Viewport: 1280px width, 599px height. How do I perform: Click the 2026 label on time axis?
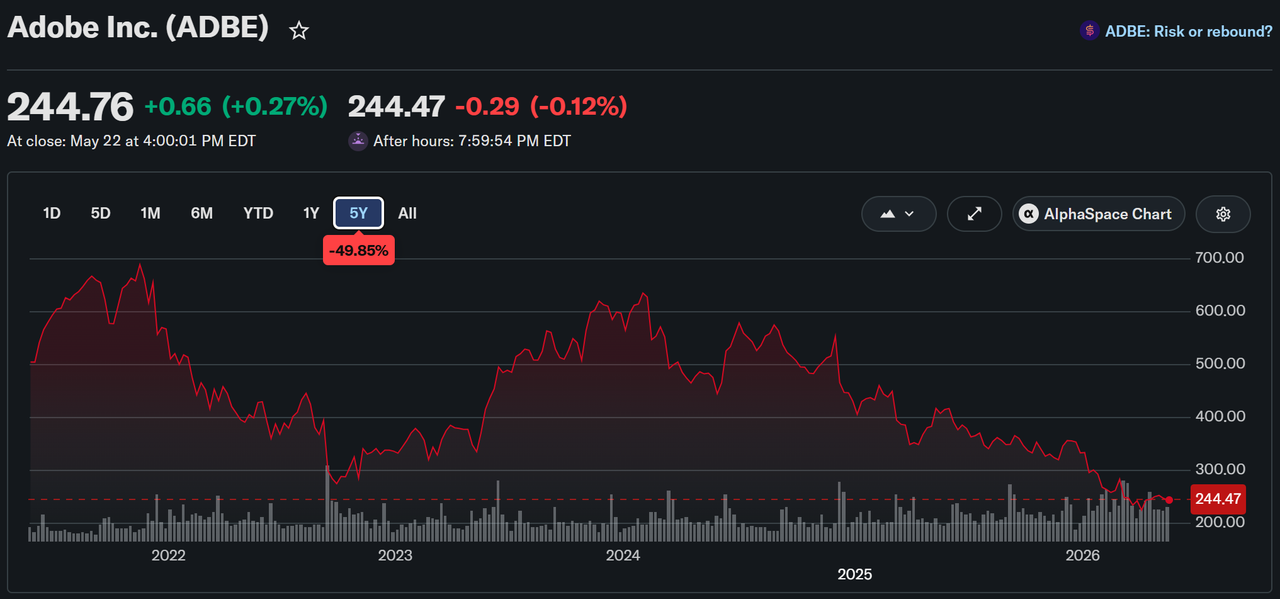[x=1083, y=555]
